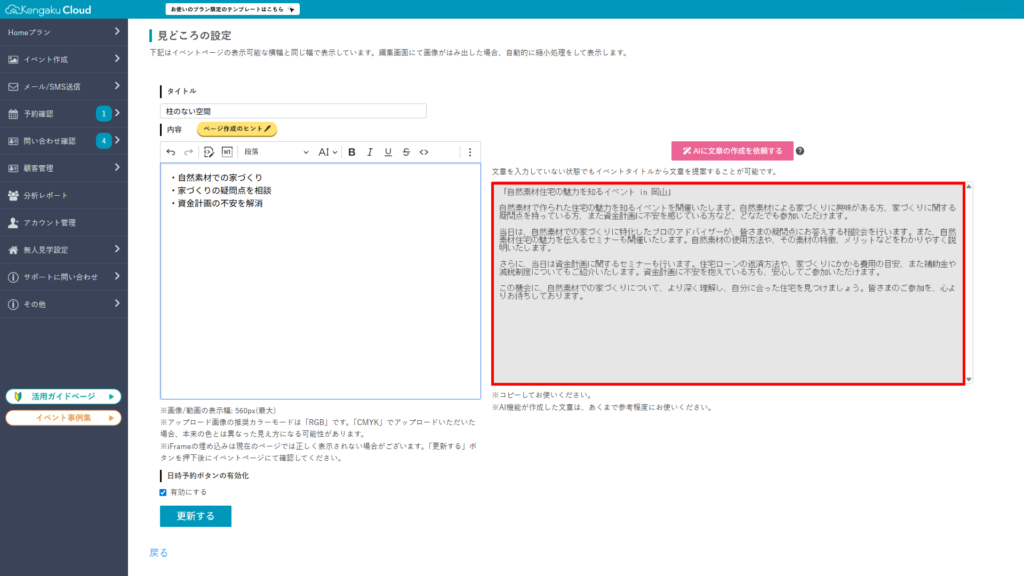Screen dimensions: 1024x576
Task: Click the bold formatting icon
Action: (352, 152)
